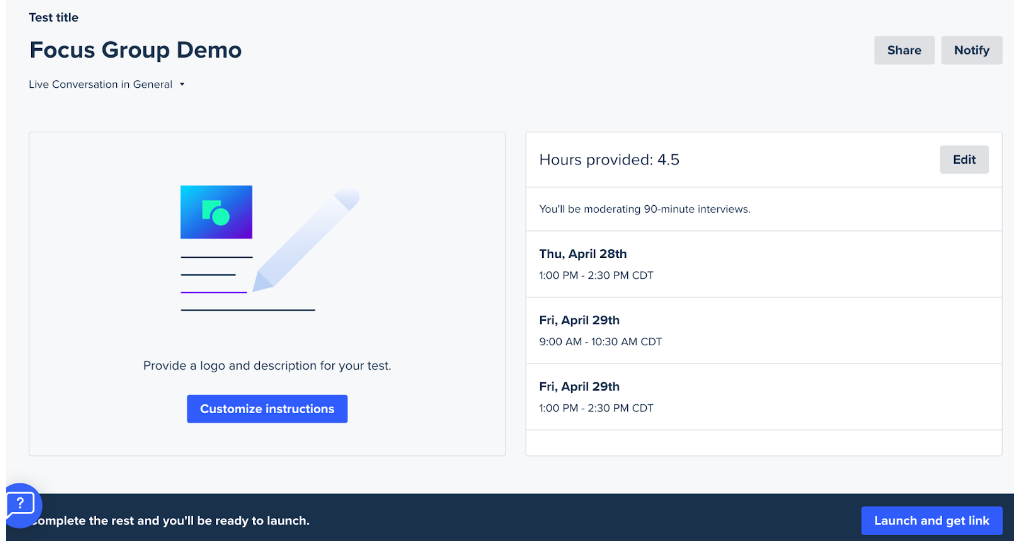1020x546 pixels.
Task: Select the Fri, April 29th 1:00 PM slot
Action: point(764,397)
